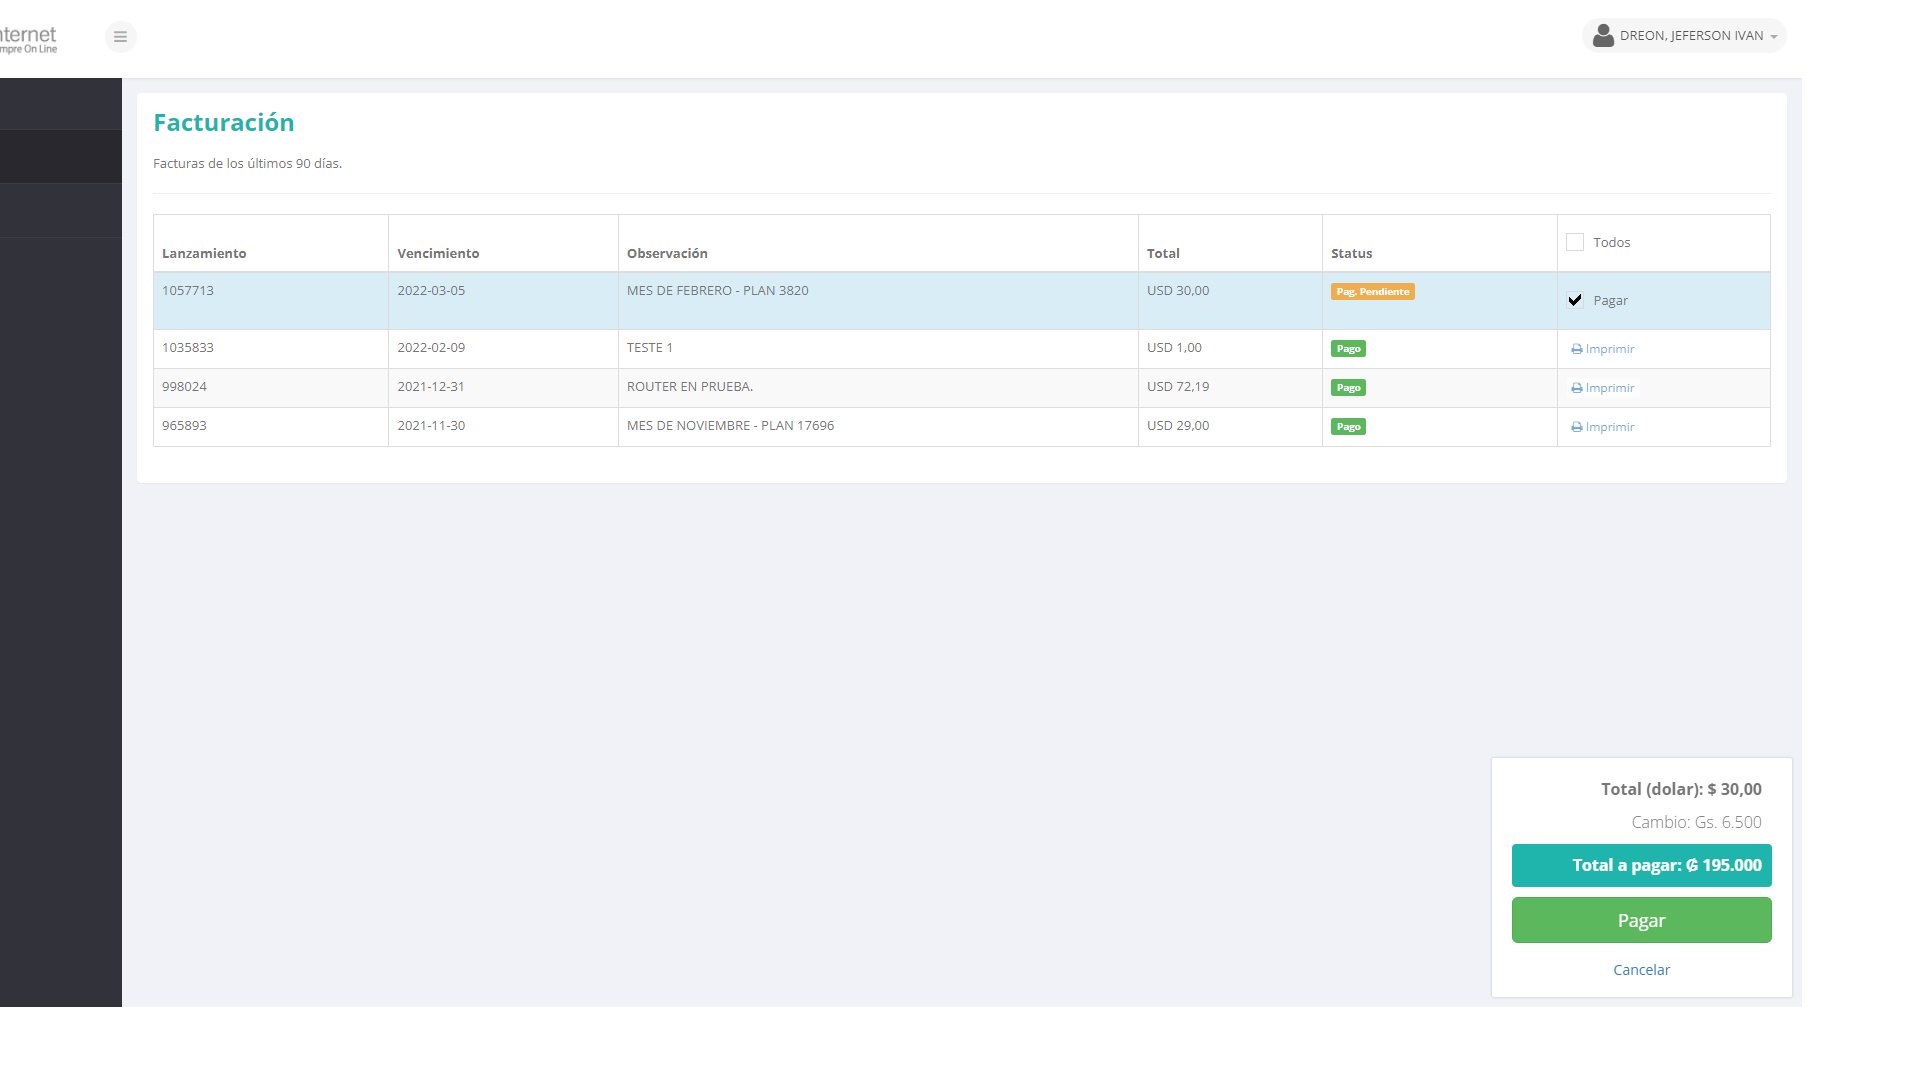Click invoice number 965893

click(x=184, y=426)
